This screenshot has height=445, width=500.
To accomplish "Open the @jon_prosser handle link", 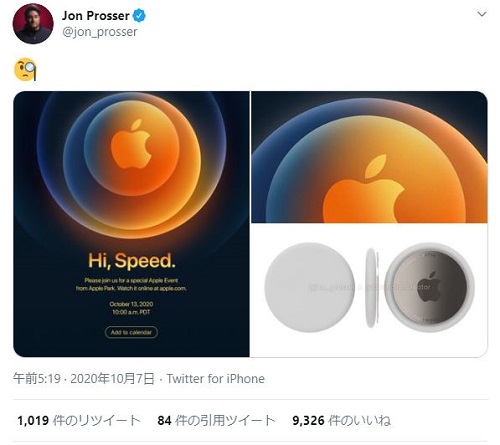I will click(100, 32).
